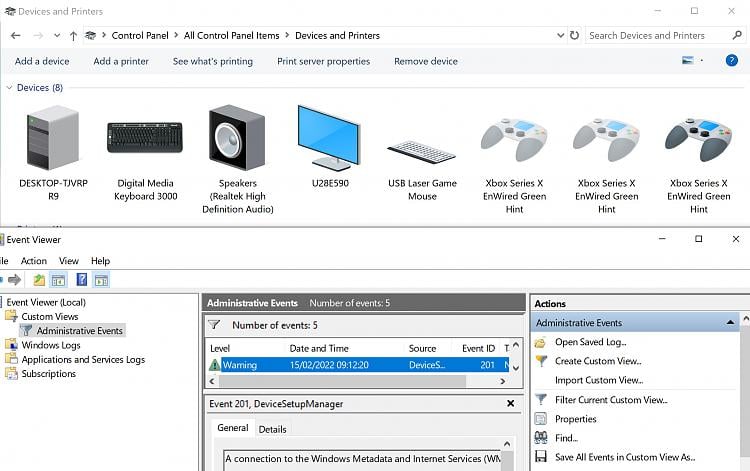The width and height of the screenshot is (750, 471).
Task: Click the up arrow in Devices and Printers navigation
Action: tap(73, 35)
